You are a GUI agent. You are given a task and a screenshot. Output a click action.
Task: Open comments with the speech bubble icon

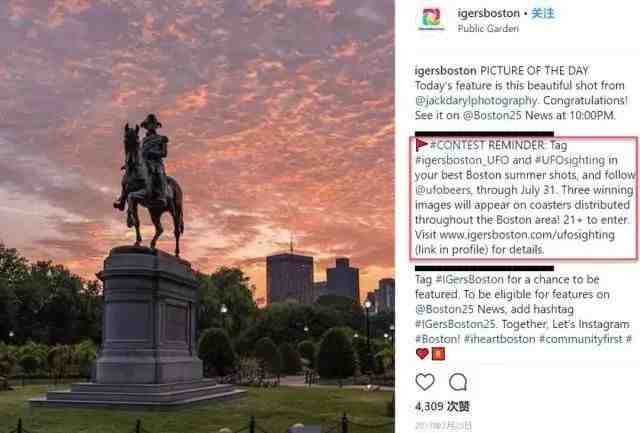(x=458, y=382)
